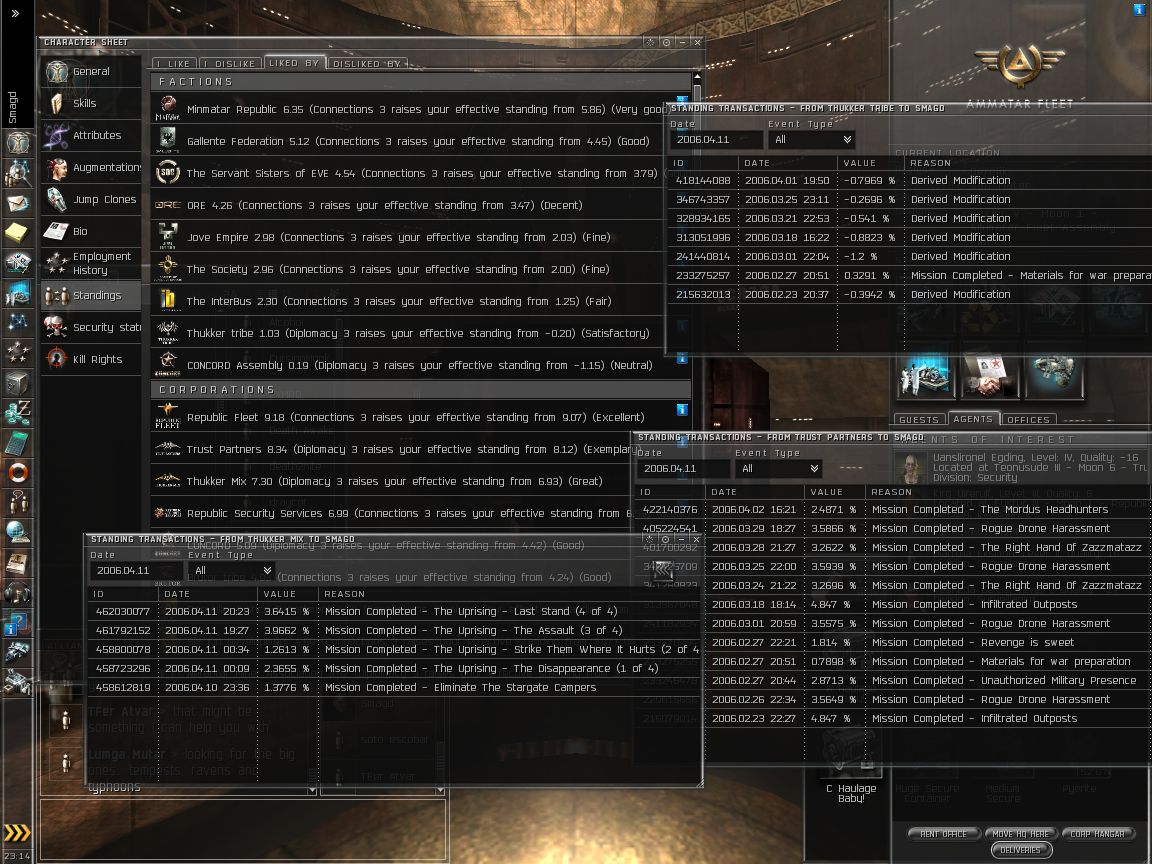The height and width of the screenshot is (864, 1152).
Task: Open the Guests tab in station panel
Action: click(919, 420)
